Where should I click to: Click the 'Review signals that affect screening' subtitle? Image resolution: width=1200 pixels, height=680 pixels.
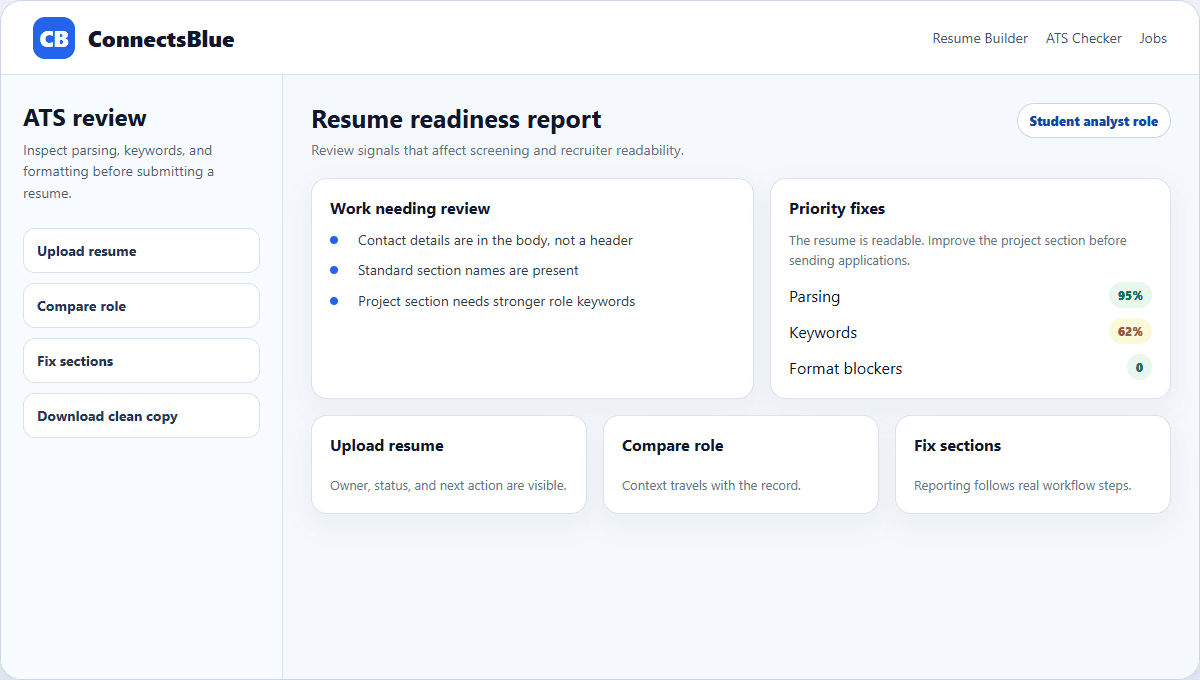pos(497,151)
